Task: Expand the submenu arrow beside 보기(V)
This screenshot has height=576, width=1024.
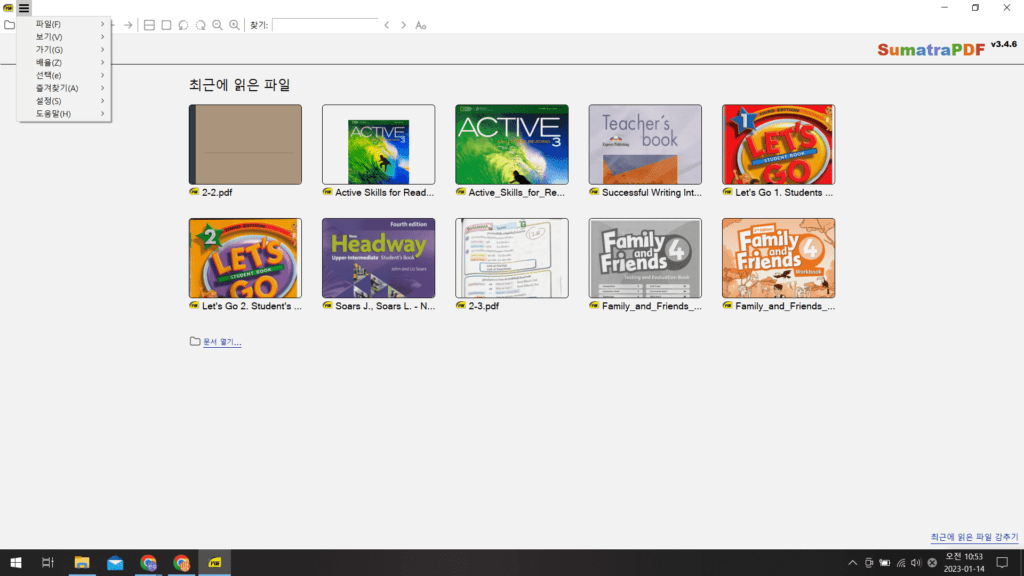Action: pyautogui.click(x=103, y=37)
